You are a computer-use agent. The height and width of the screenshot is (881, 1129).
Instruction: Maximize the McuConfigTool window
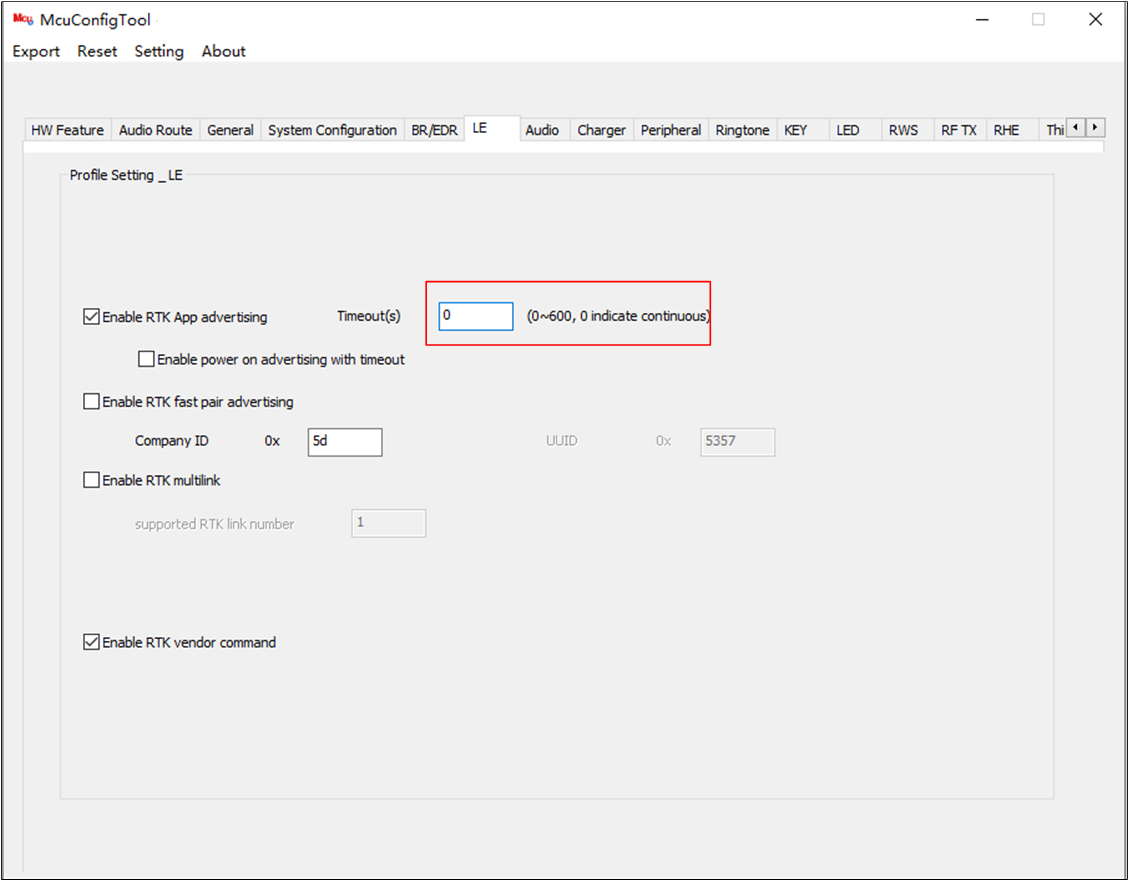pyautogui.click(x=1038, y=19)
